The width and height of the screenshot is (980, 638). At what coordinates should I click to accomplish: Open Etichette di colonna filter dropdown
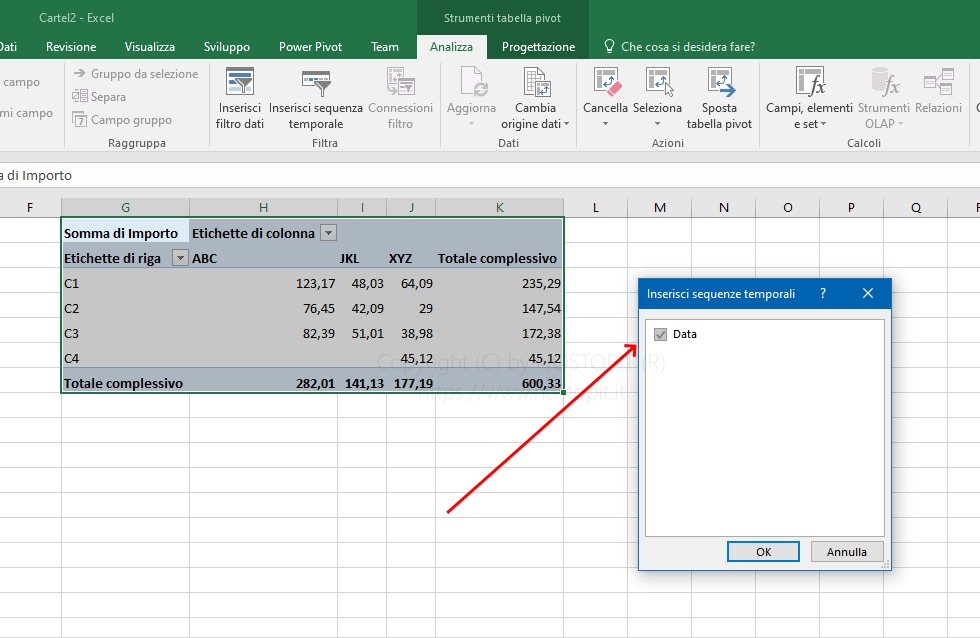click(328, 233)
